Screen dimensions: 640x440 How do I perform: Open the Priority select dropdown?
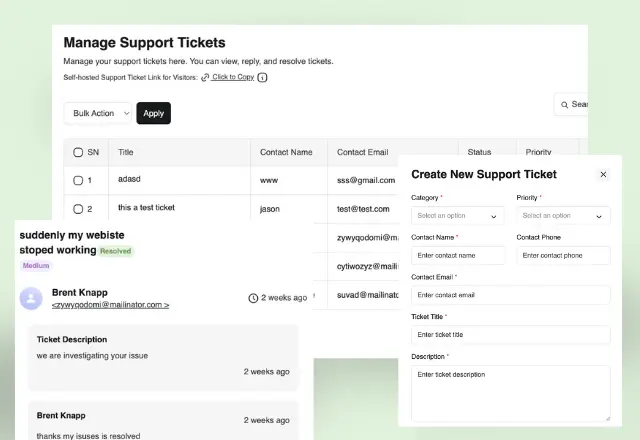pos(563,216)
